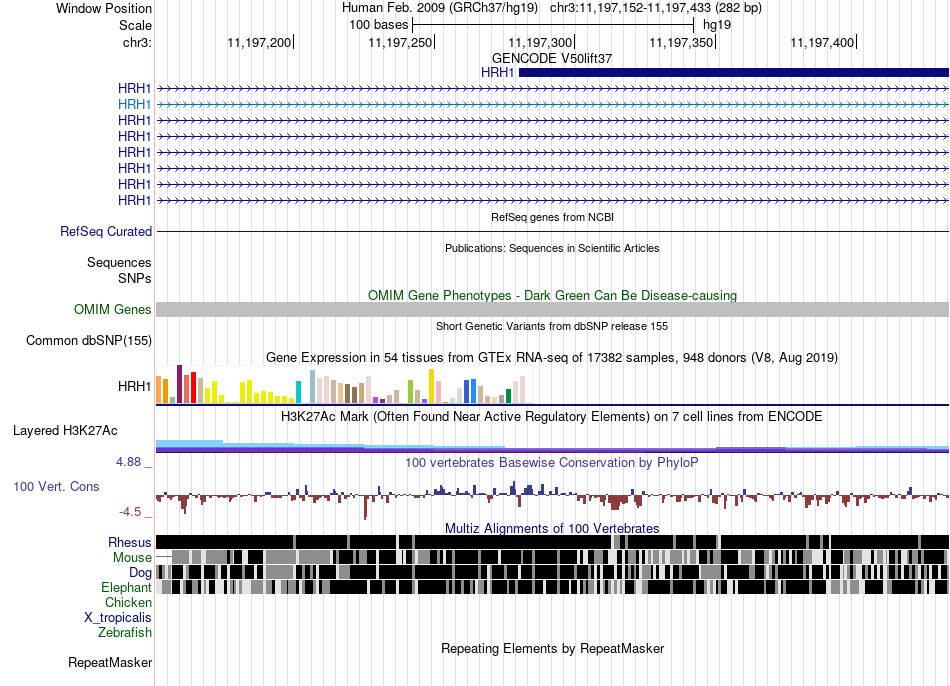The height and width of the screenshot is (686, 950).
Task: Select the 'Scale' track label
Action: 135,25
